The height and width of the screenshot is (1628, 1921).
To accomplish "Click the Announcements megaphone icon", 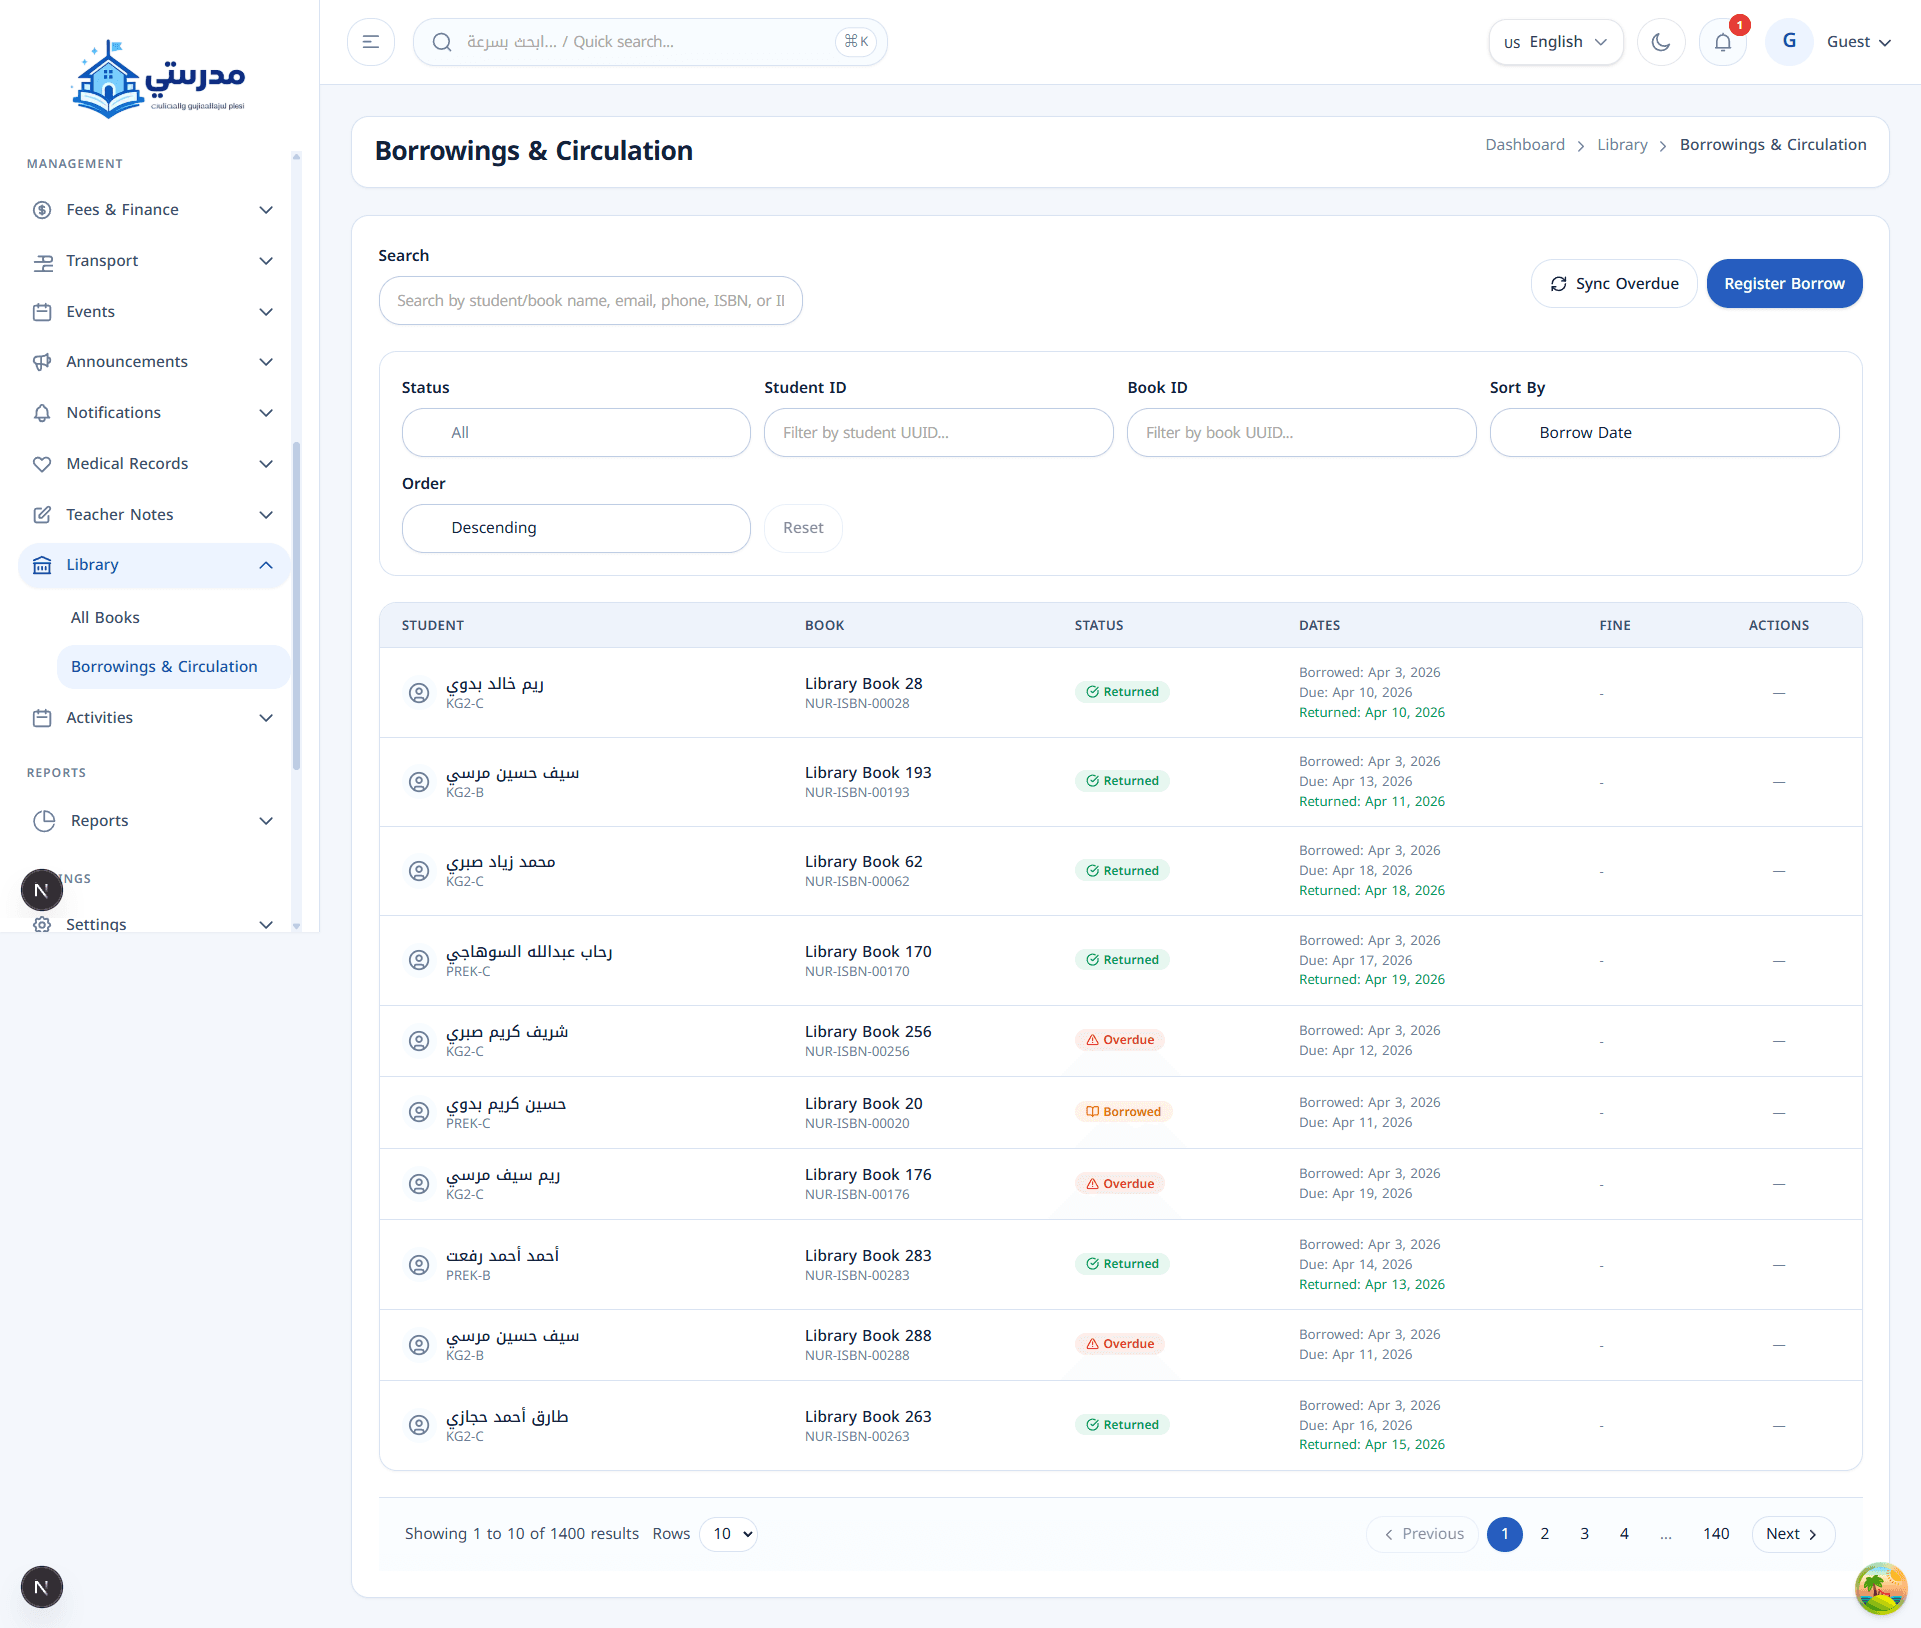I will (42, 362).
